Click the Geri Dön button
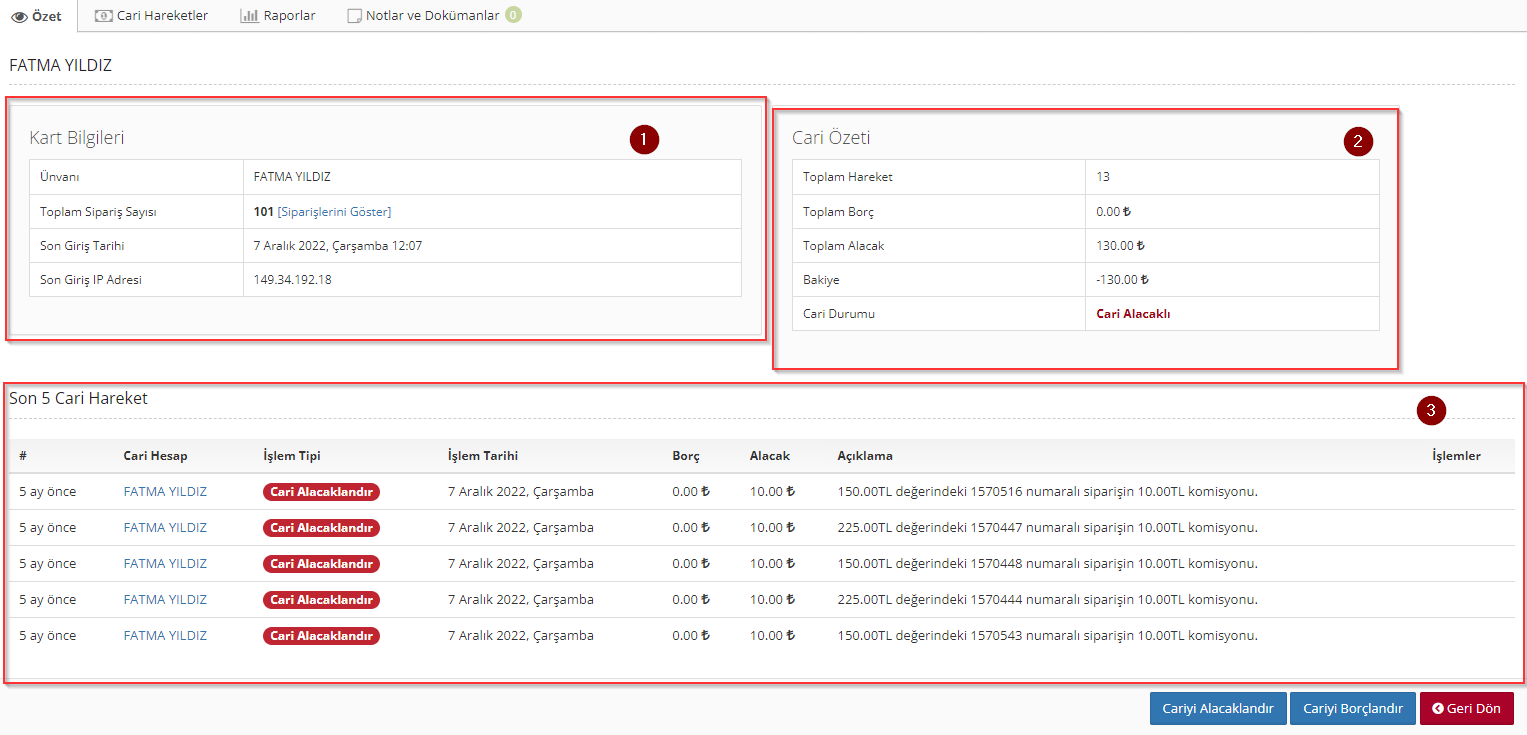Viewport: 1527px width, 735px height. (x=1466, y=709)
